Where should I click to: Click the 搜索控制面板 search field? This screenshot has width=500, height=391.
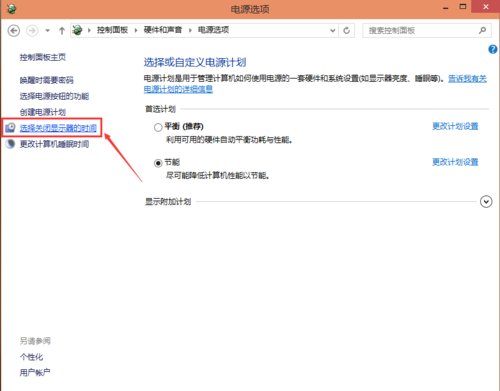[427, 31]
